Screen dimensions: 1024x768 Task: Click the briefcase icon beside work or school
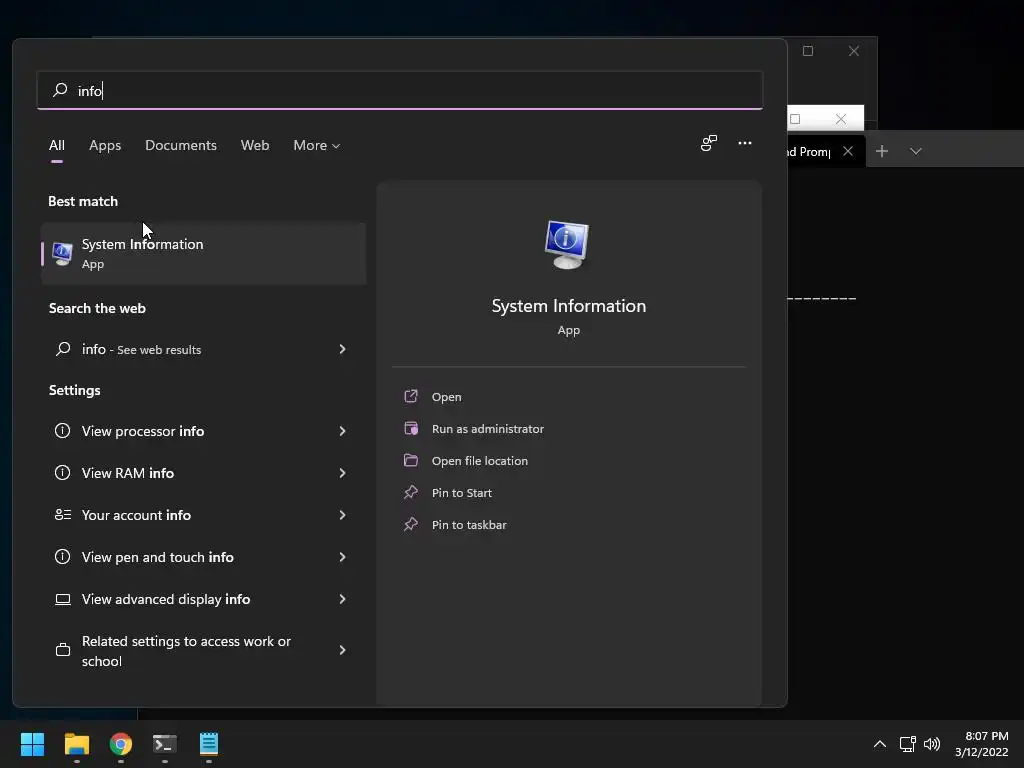(63, 650)
